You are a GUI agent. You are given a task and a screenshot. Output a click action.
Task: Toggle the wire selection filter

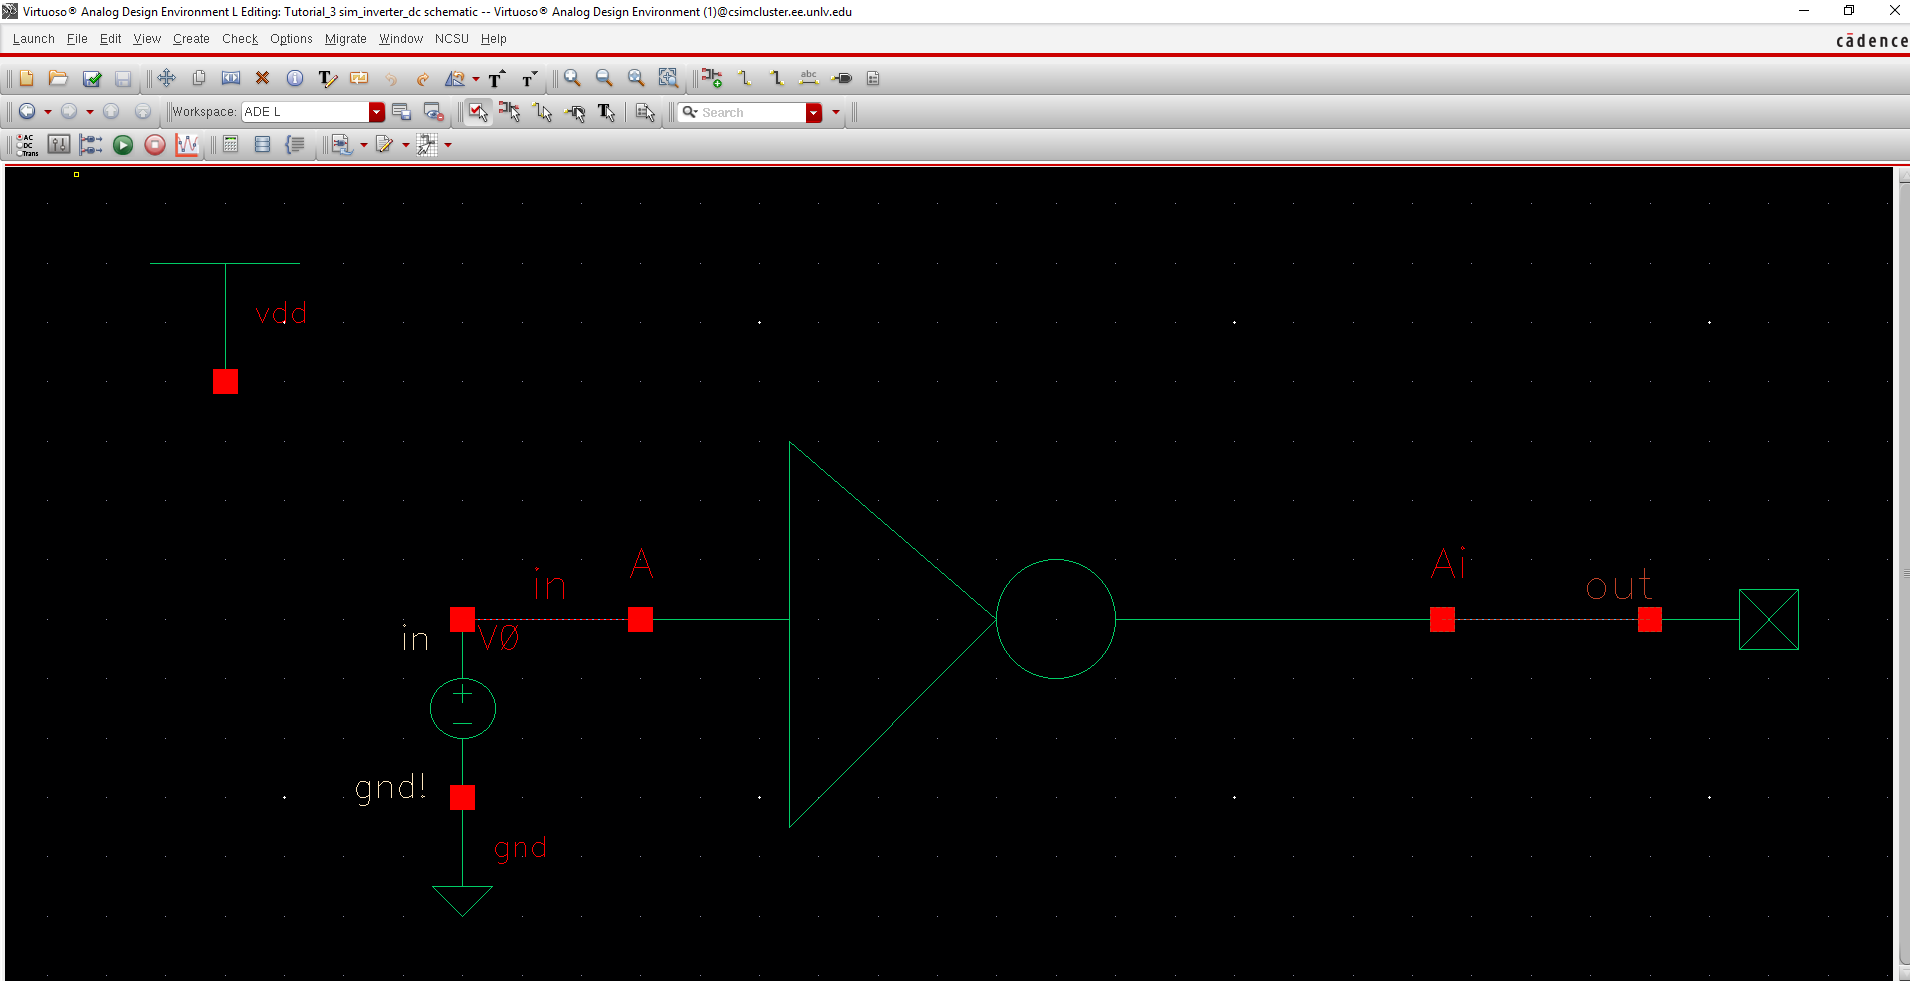(543, 112)
